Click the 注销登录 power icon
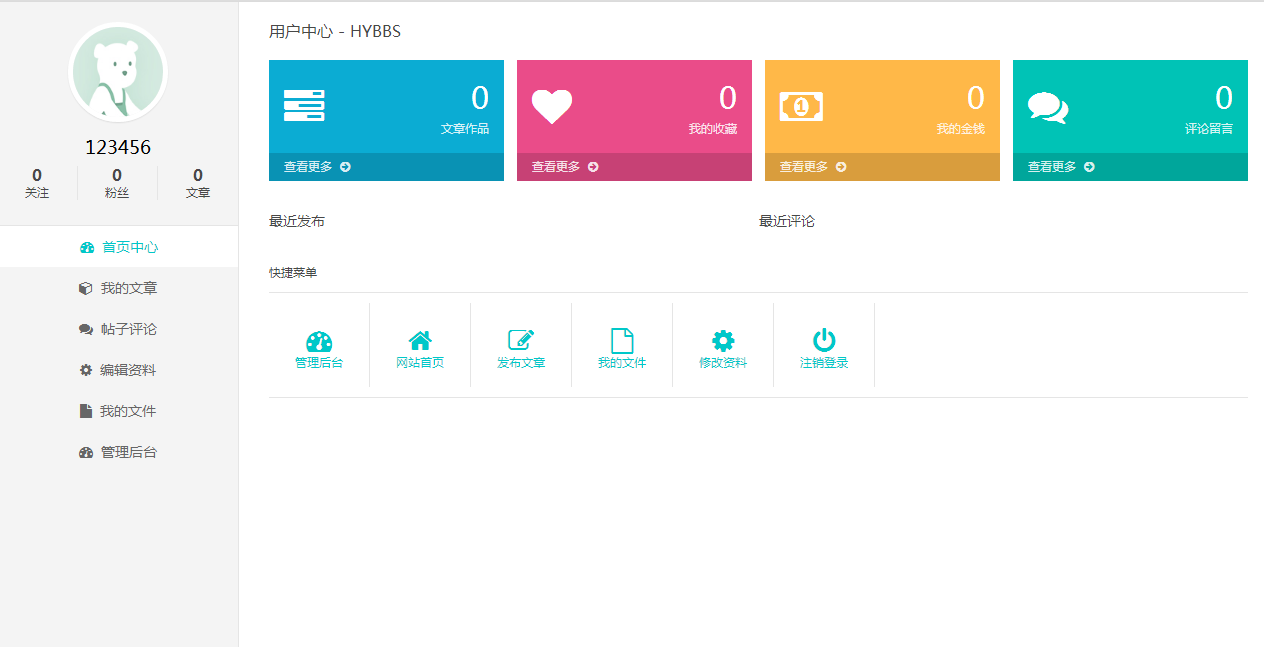Viewport: 1264px width, 647px height. pyautogui.click(x=824, y=341)
